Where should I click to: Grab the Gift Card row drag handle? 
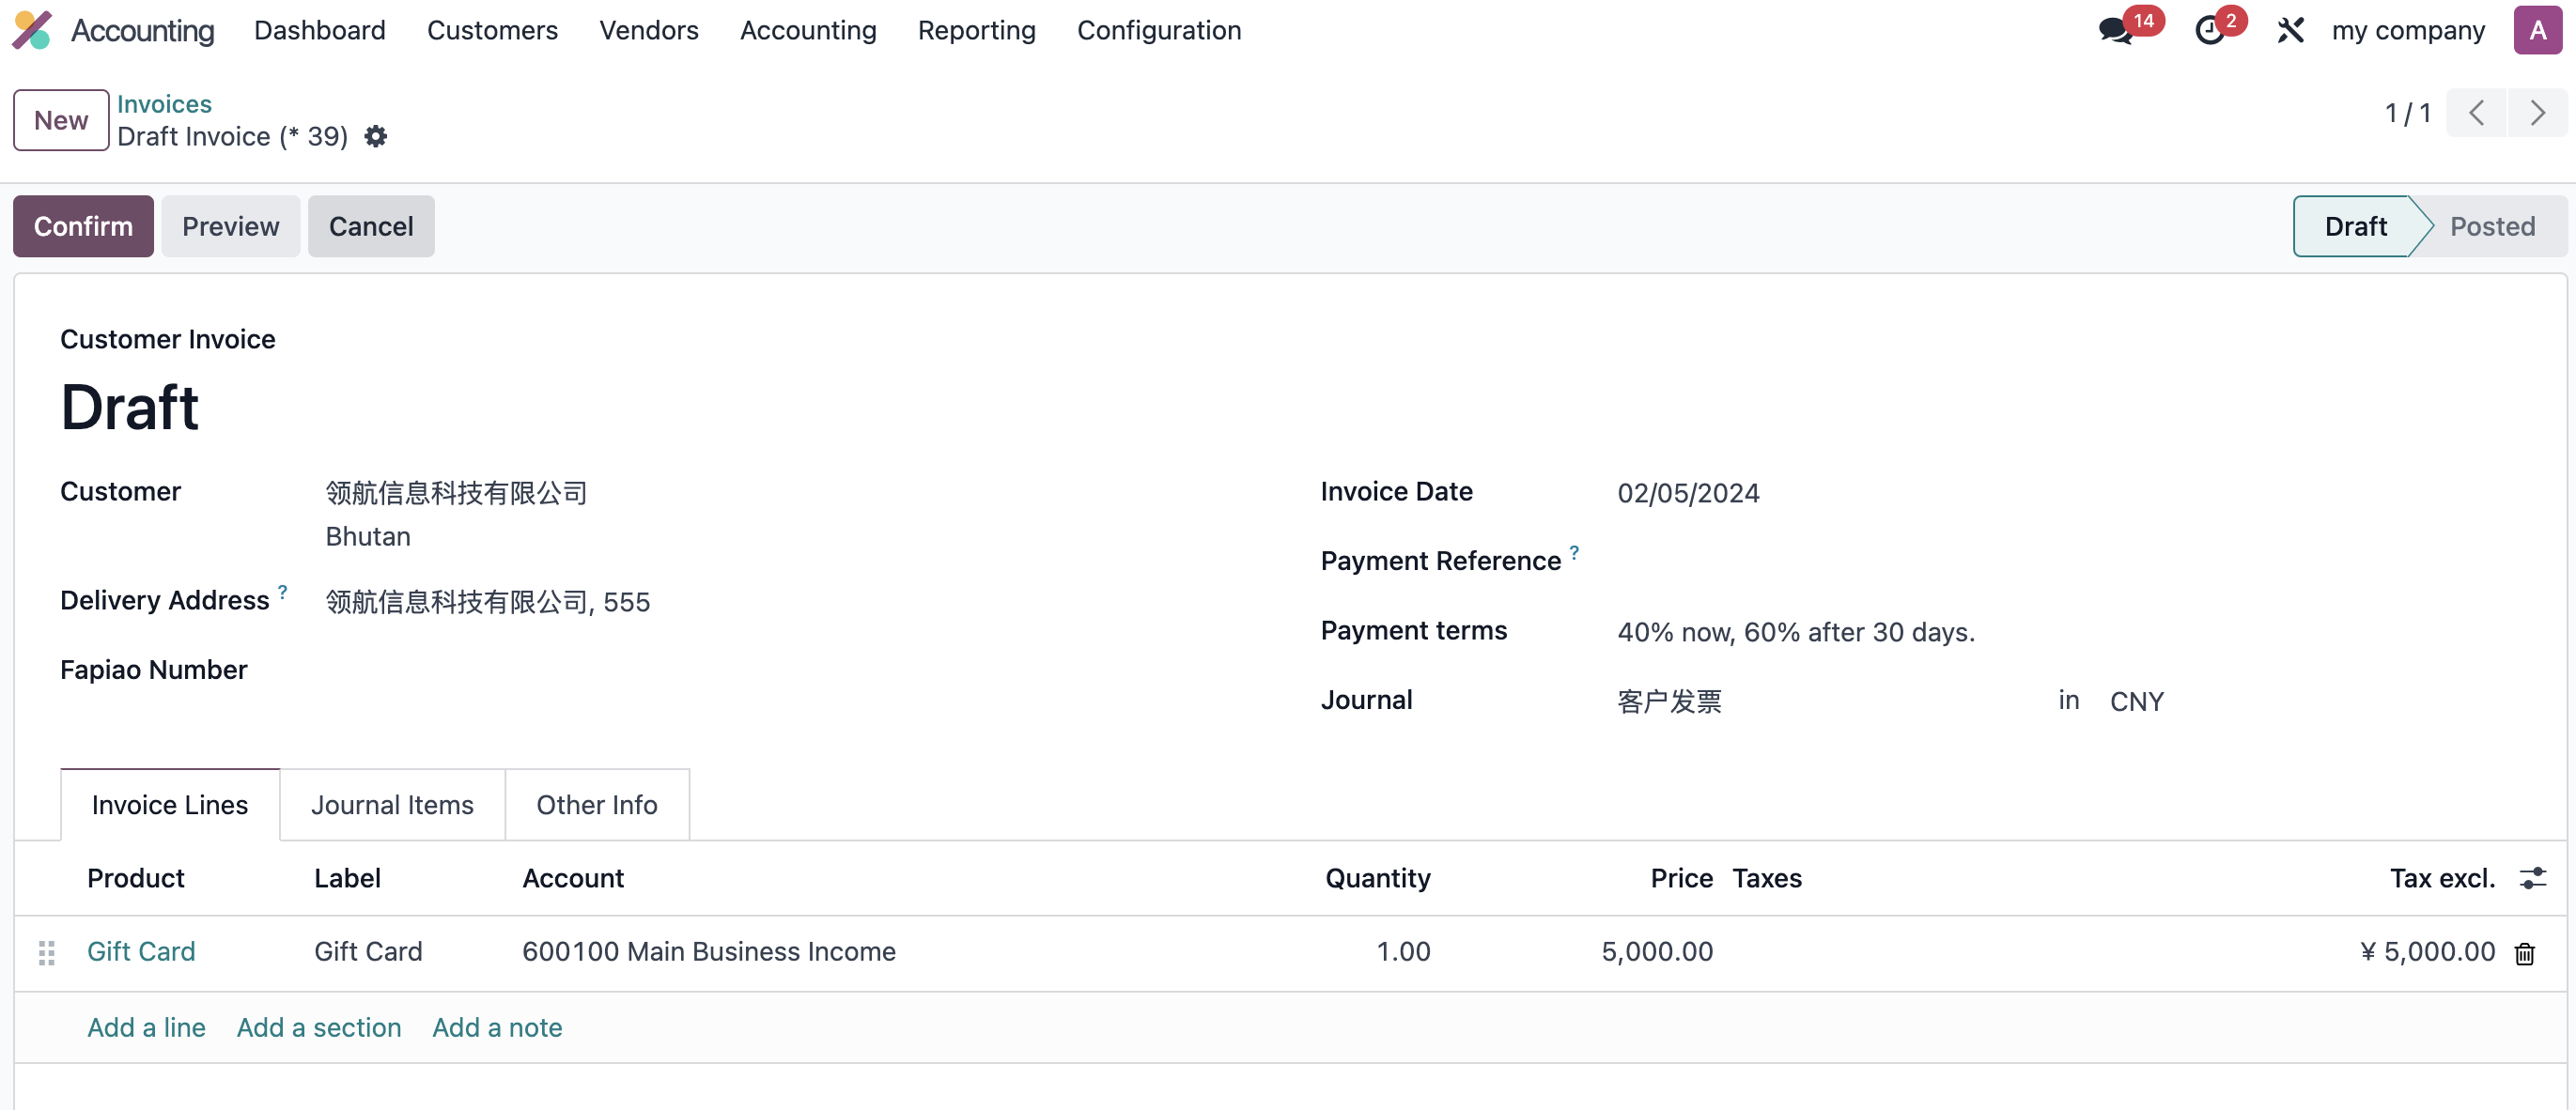click(x=46, y=952)
